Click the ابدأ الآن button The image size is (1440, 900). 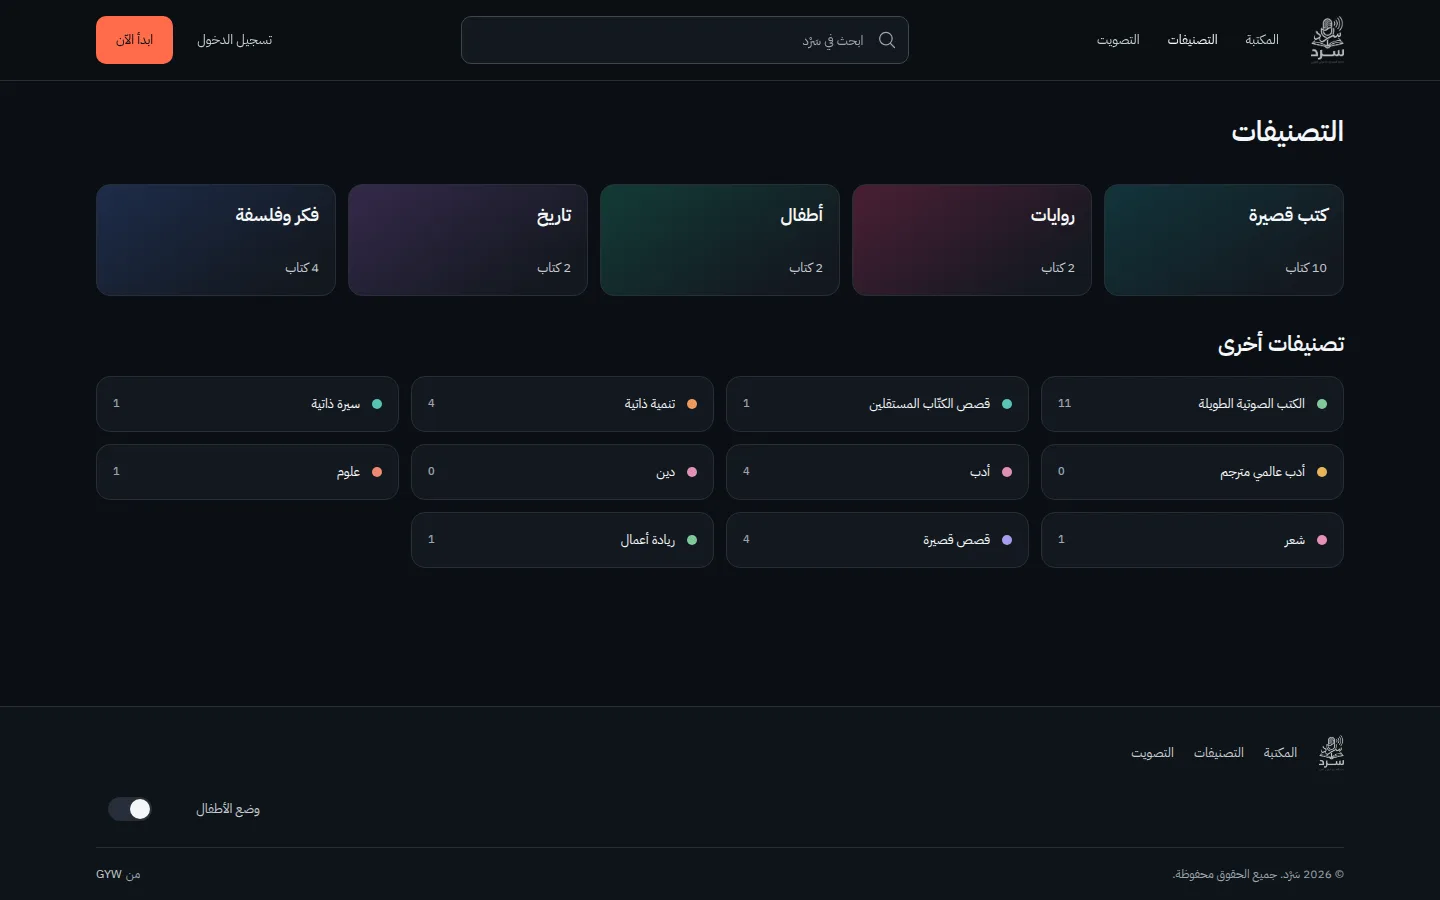click(x=134, y=40)
